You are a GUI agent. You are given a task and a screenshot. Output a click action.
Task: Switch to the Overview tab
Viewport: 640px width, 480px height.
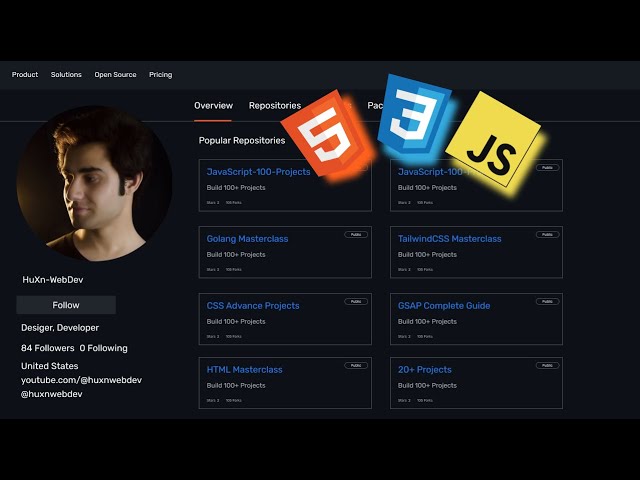pos(213,106)
